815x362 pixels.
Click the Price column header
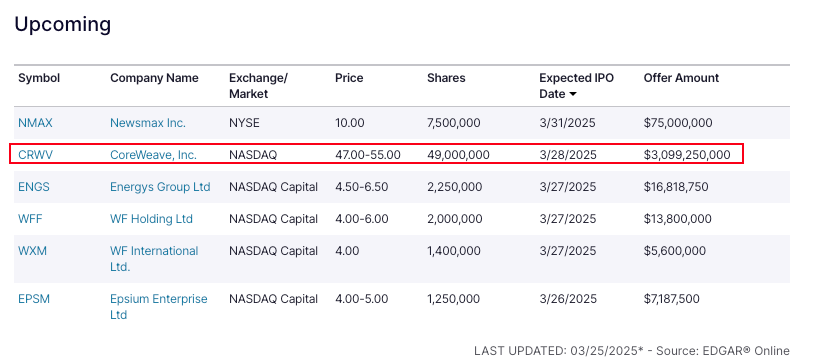(349, 78)
